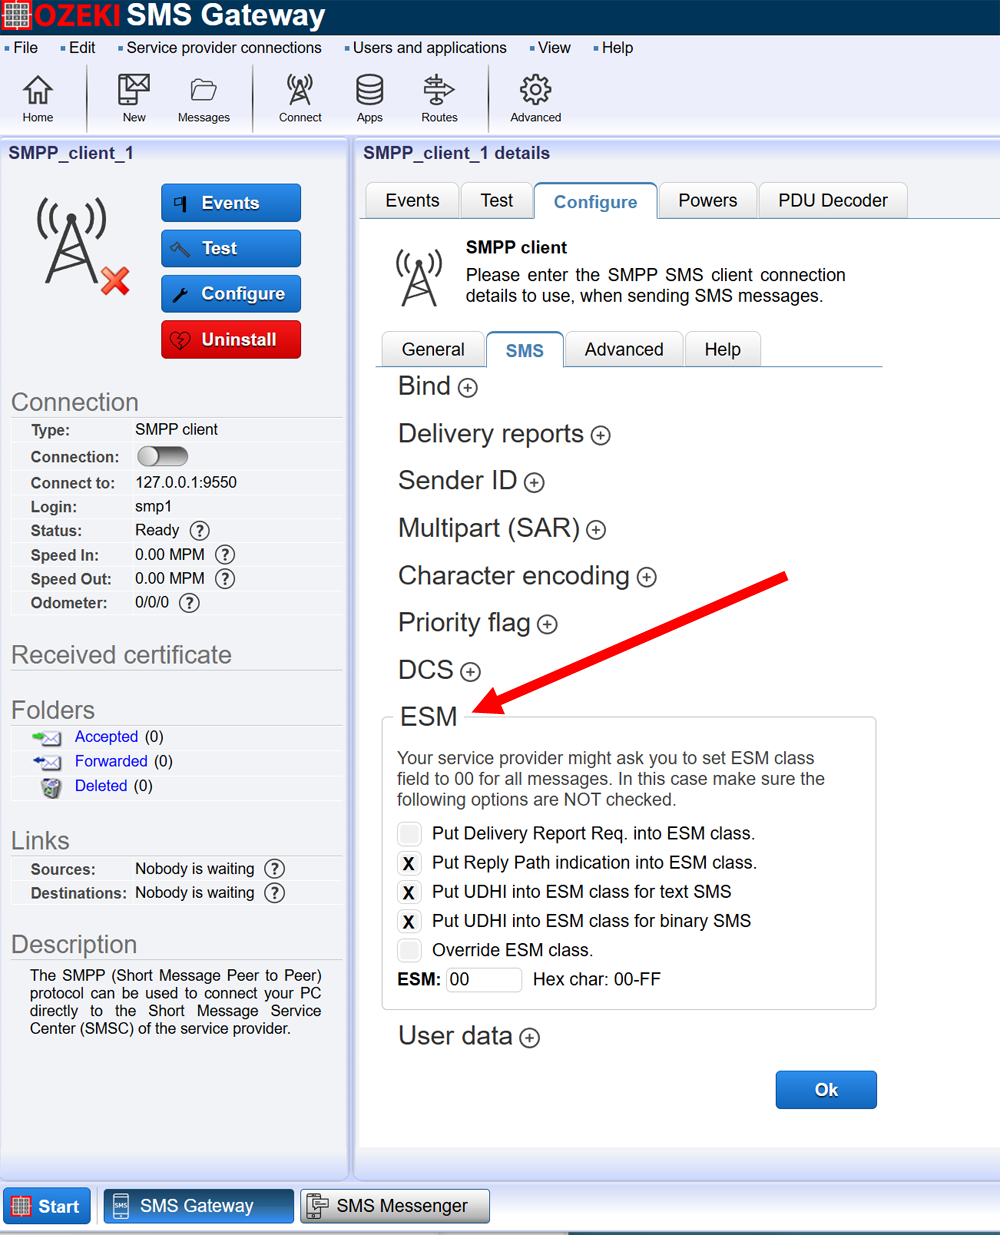The width and height of the screenshot is (1000, 1235).
Task: Expand the Multipart (SAR) section
Action: 597,530
